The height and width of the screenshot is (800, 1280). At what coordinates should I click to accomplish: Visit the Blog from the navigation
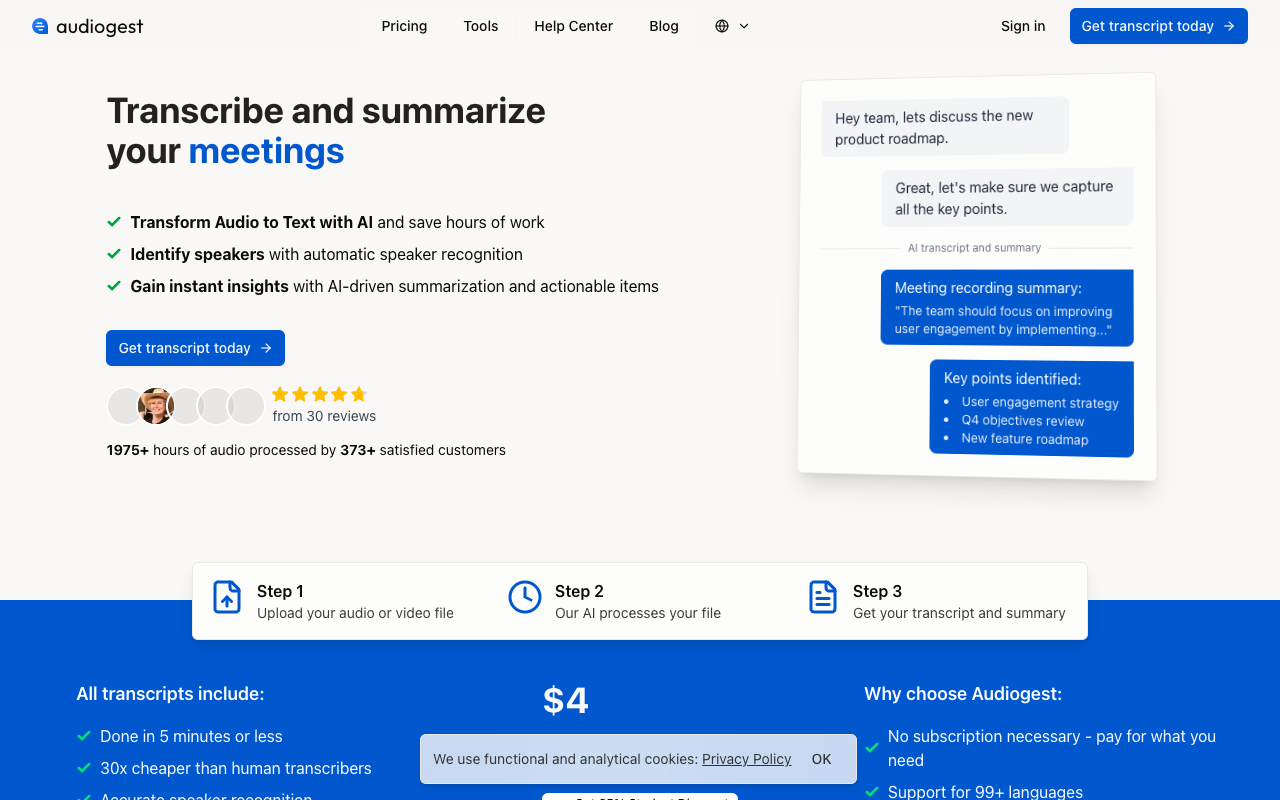664,26
